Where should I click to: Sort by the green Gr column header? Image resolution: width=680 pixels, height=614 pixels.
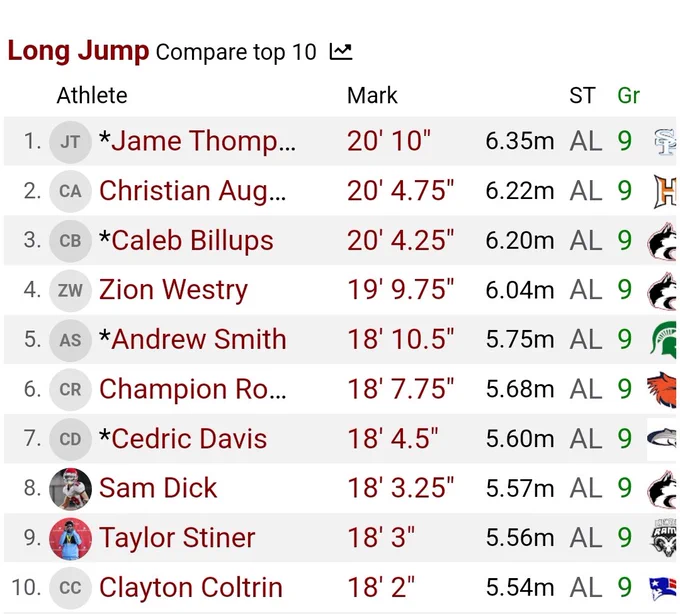628,95
